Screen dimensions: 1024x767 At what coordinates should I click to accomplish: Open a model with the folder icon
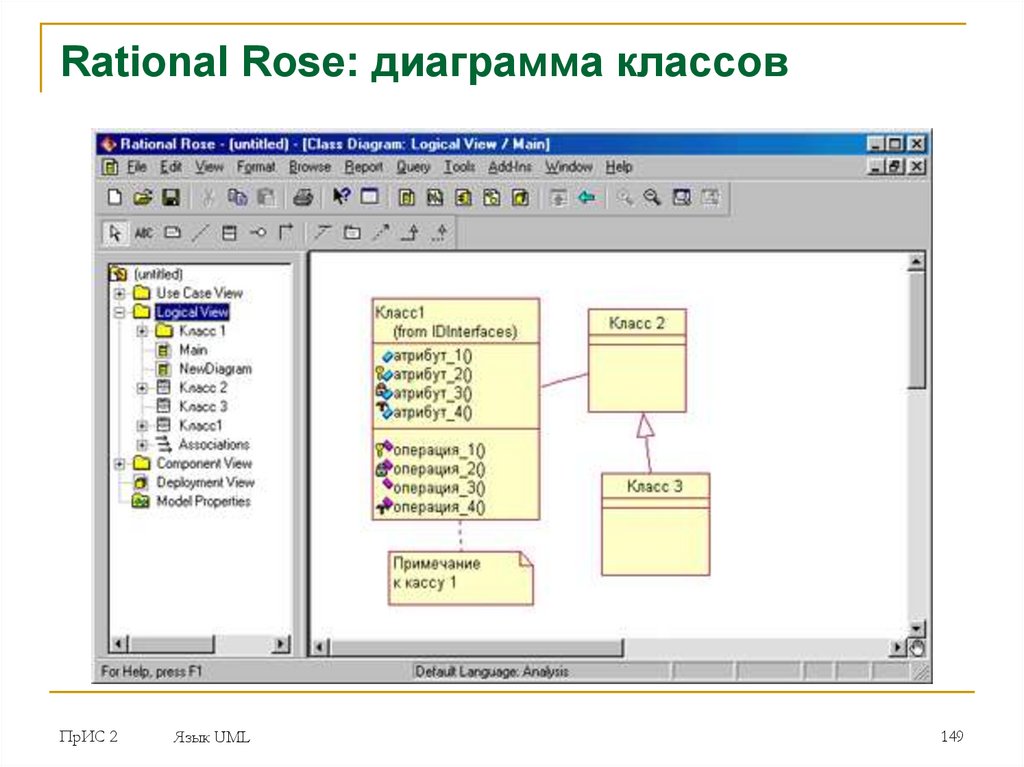pos(142,197)
